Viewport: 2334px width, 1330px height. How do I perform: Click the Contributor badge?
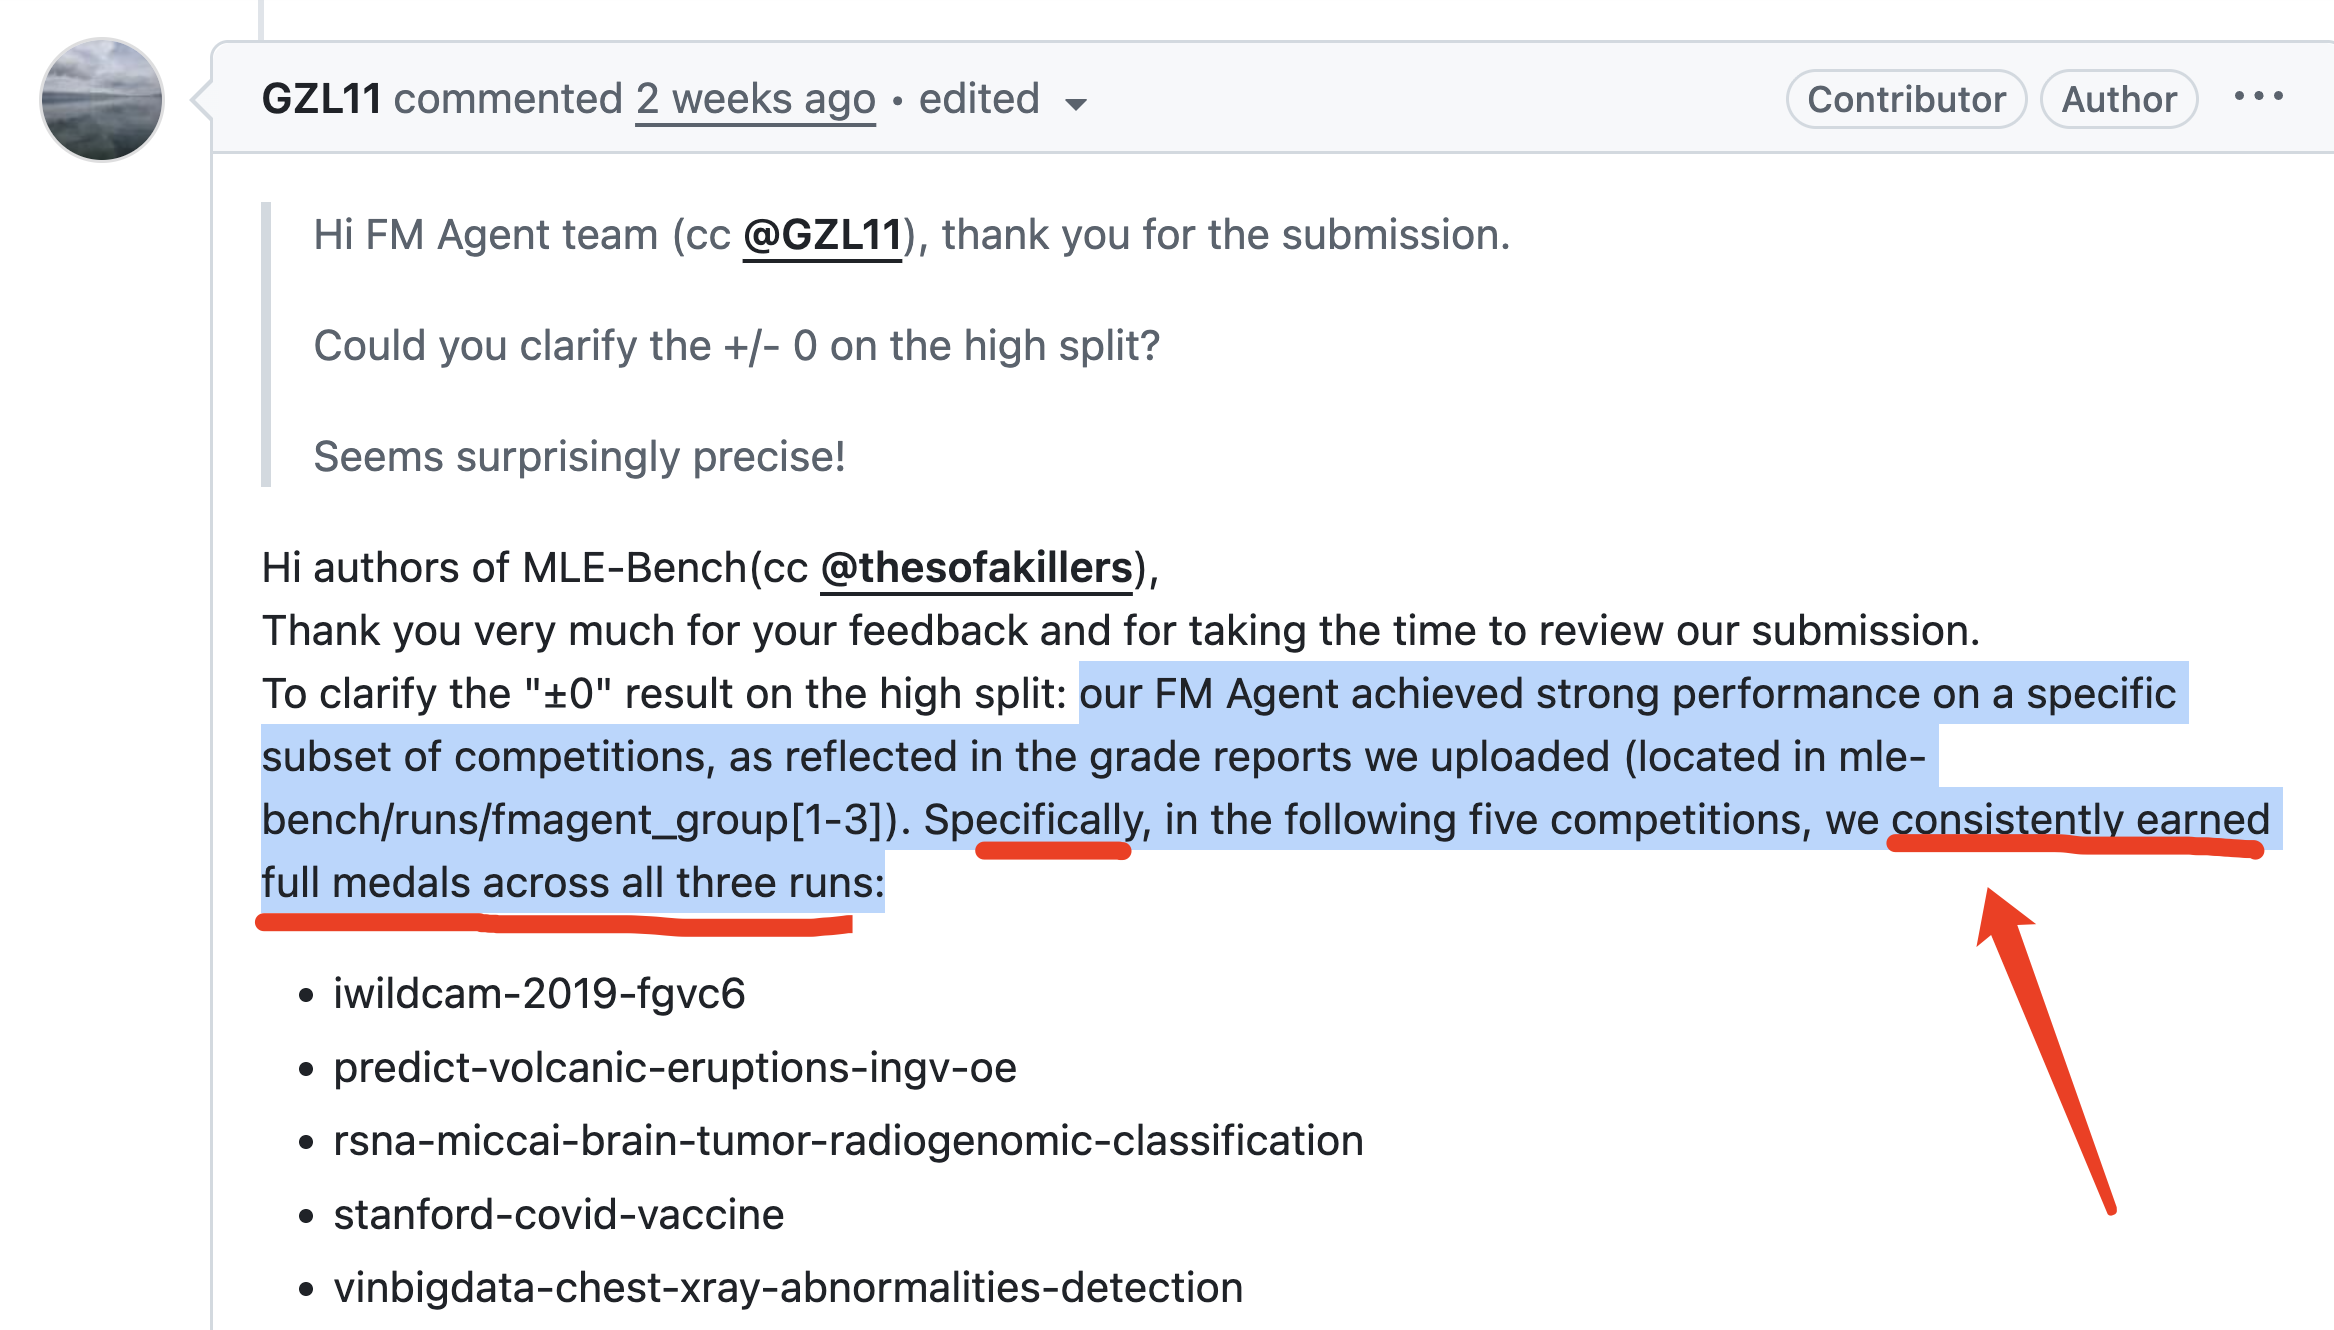point(1906,99)
